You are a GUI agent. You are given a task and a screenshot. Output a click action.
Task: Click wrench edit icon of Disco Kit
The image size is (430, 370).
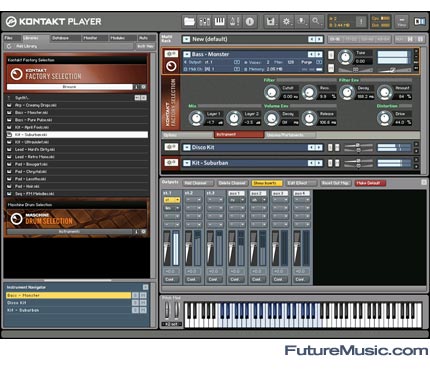171,147
